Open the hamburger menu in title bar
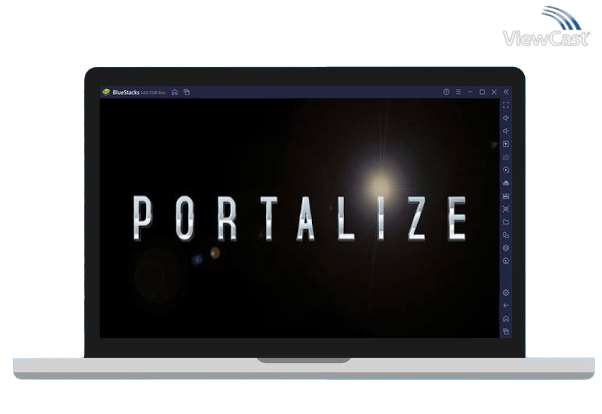Screen dimensions: 602x414 [x=458, y=92]
